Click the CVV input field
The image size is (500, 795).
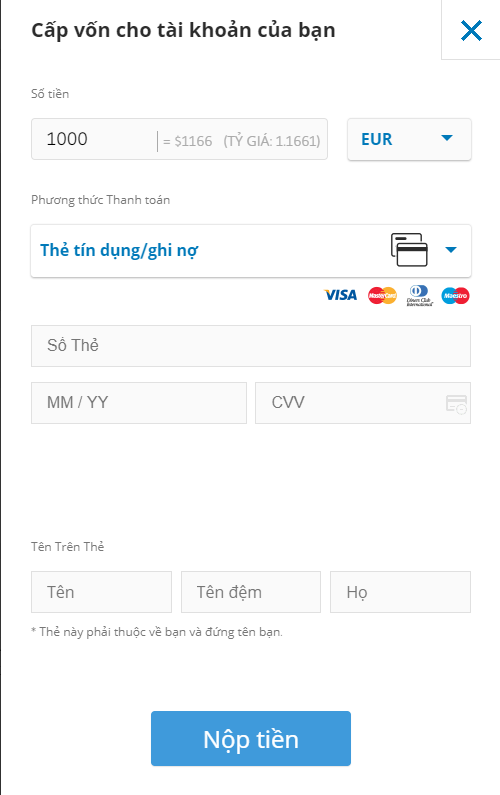363,403
